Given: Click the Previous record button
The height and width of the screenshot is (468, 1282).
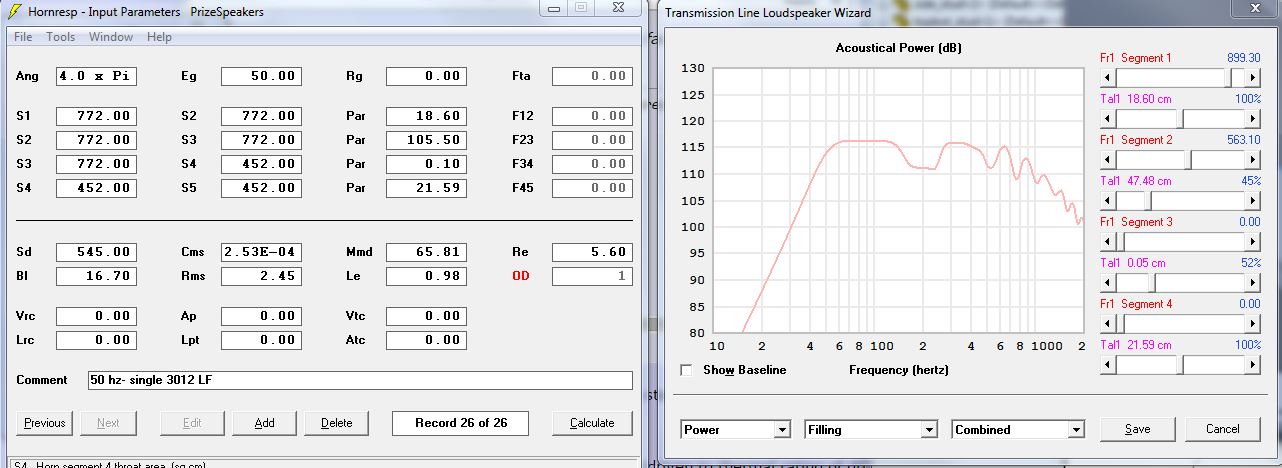Looking at the screenshot, I should pos(45,423).
